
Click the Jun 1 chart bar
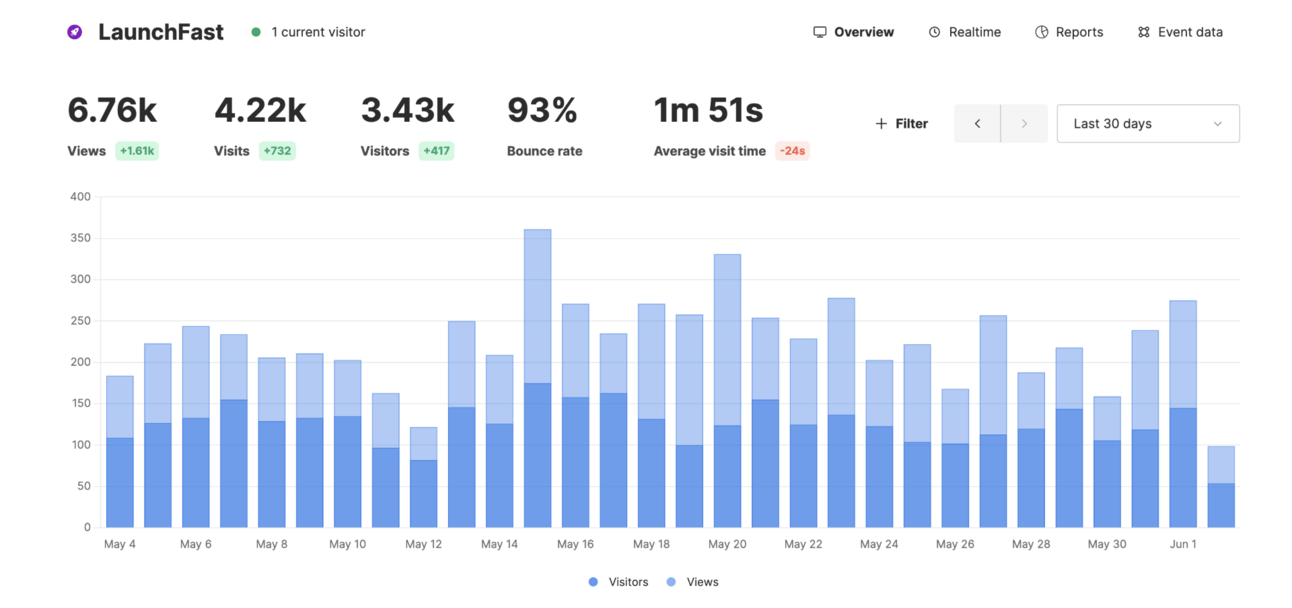tap(1183, 414)
